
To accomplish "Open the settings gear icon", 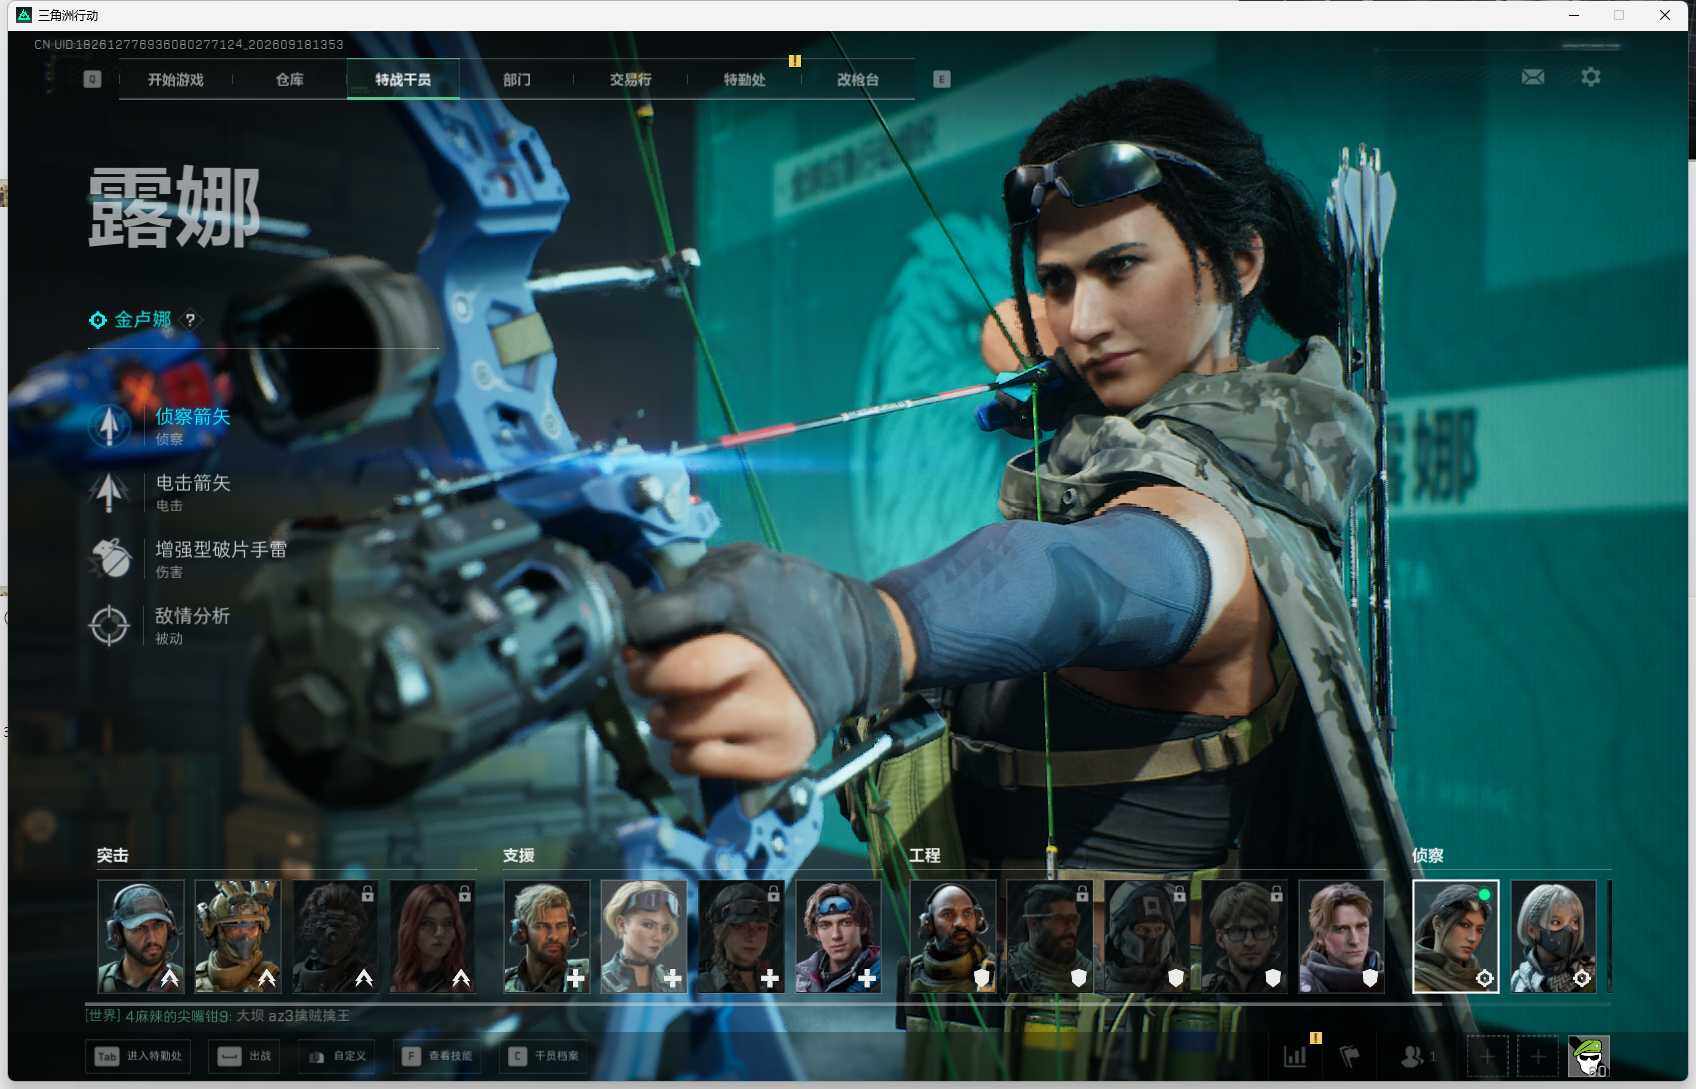I will (1590, 77).
